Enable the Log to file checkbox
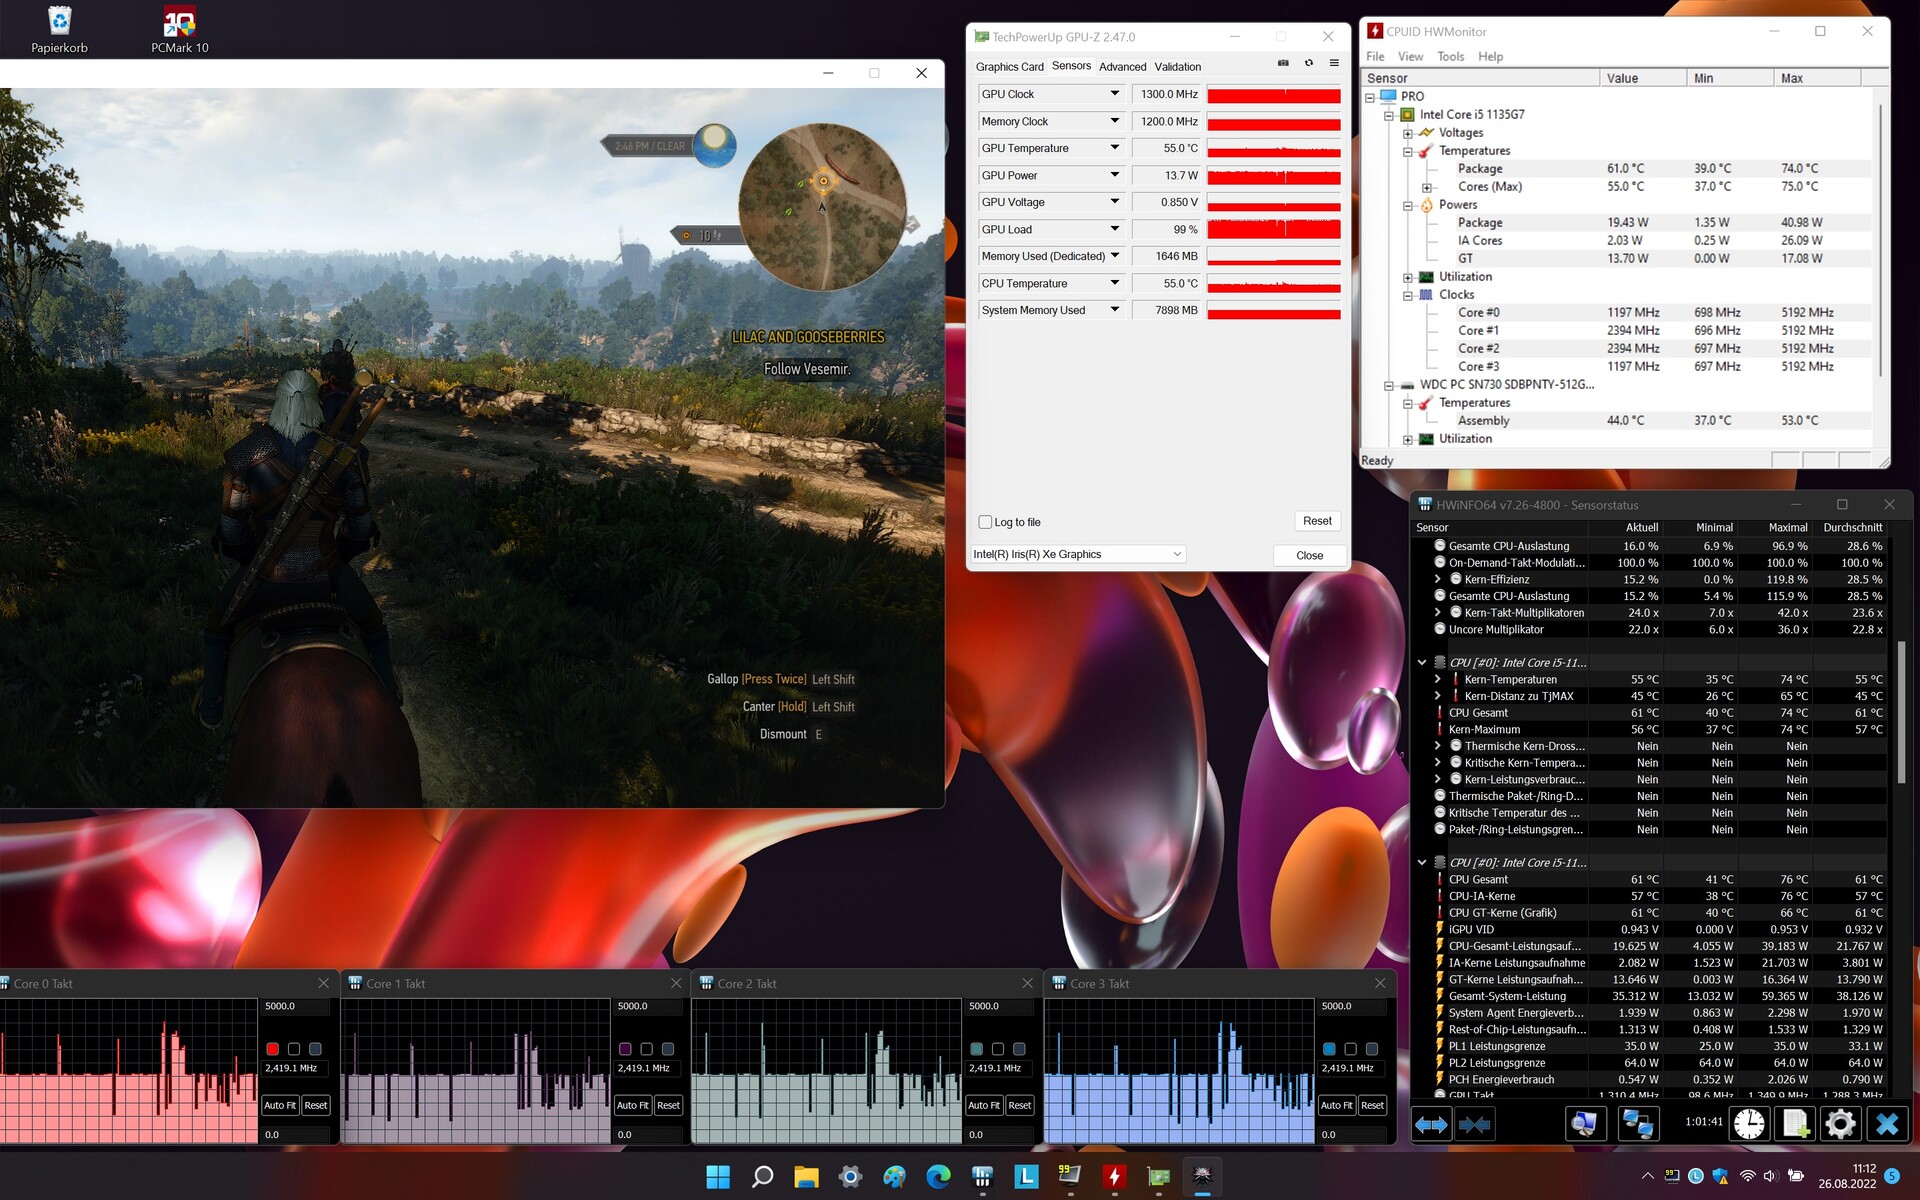Viewport: 1920px width, 1200px height. (985, 522)
